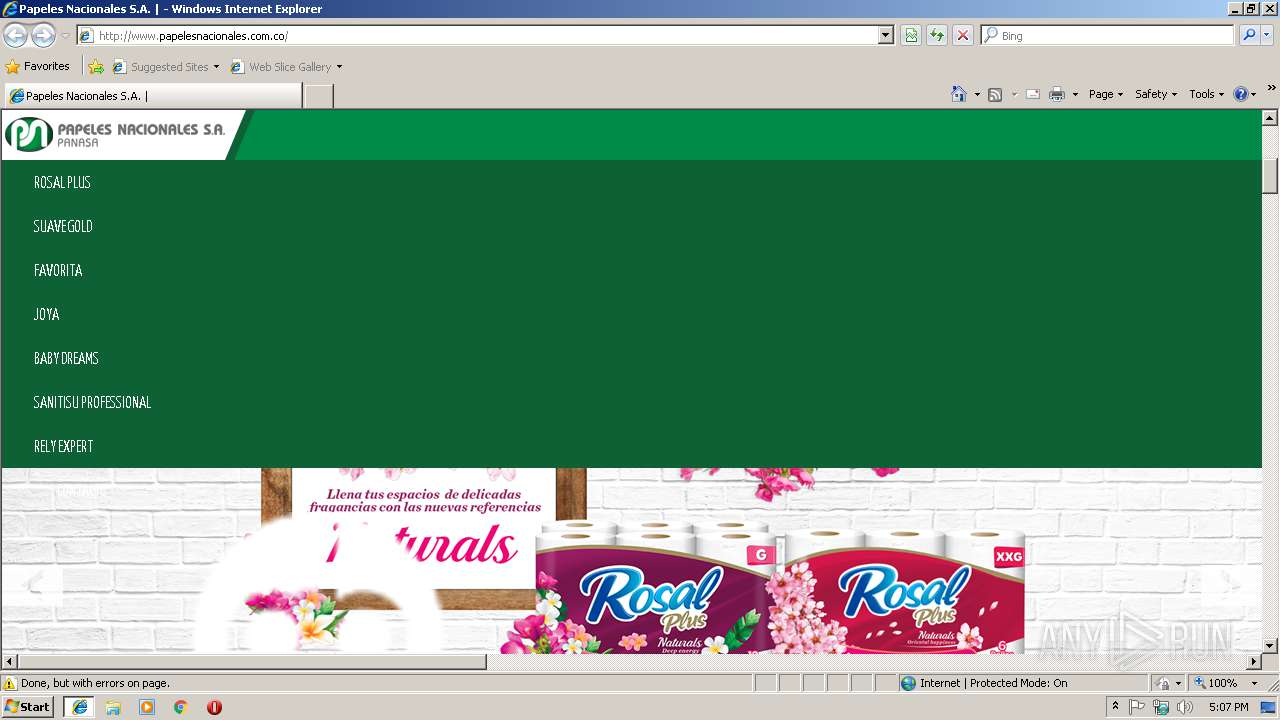1280x720 pixels.
Task: Open the Windows Media Player taskbar icon
Action: click(x=147, y=707)
